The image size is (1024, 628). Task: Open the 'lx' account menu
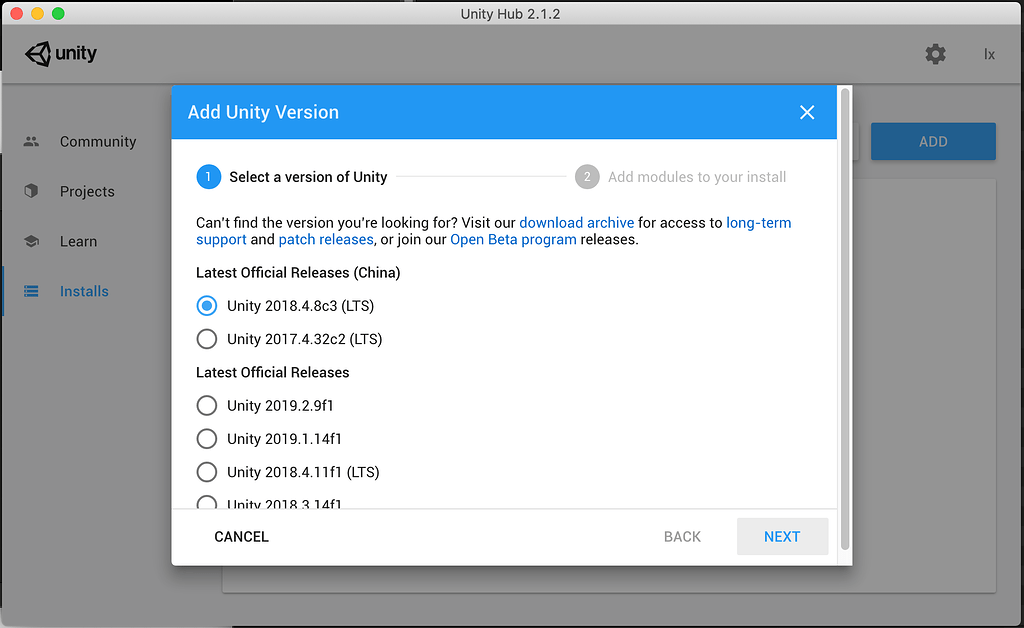989,54
